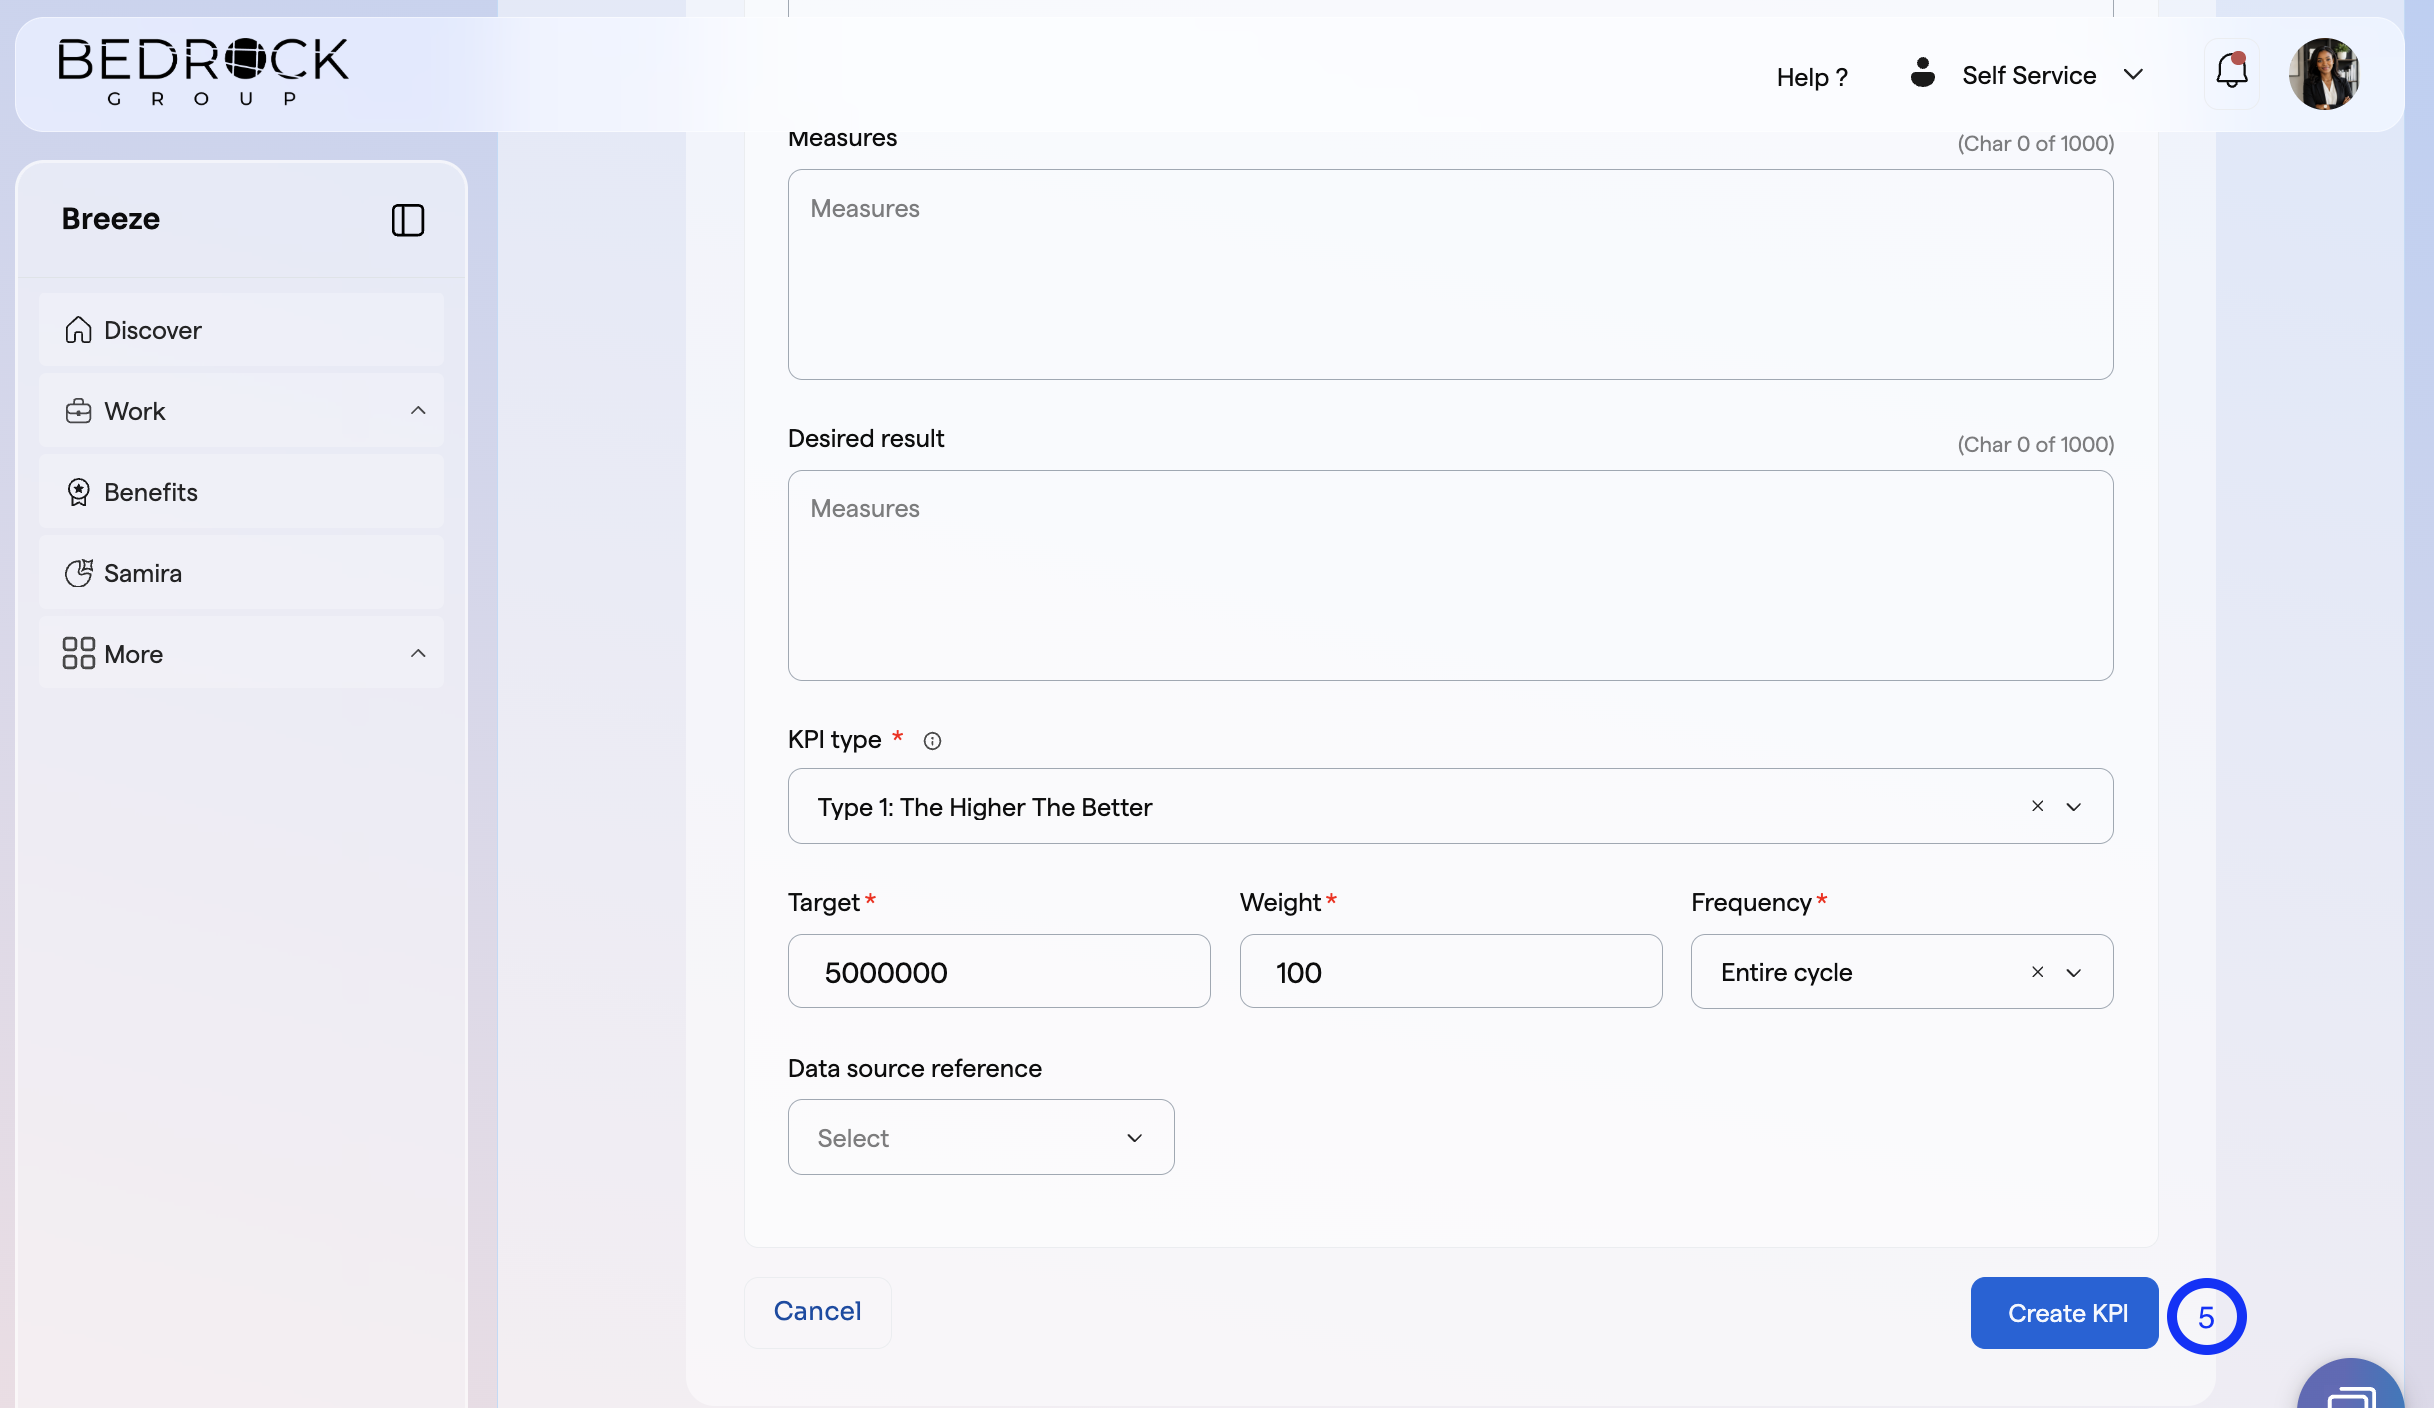The height and width of the screenshot is (1408, 2434).
Task: Open the notifications bell
Action: click(2231, 73)
